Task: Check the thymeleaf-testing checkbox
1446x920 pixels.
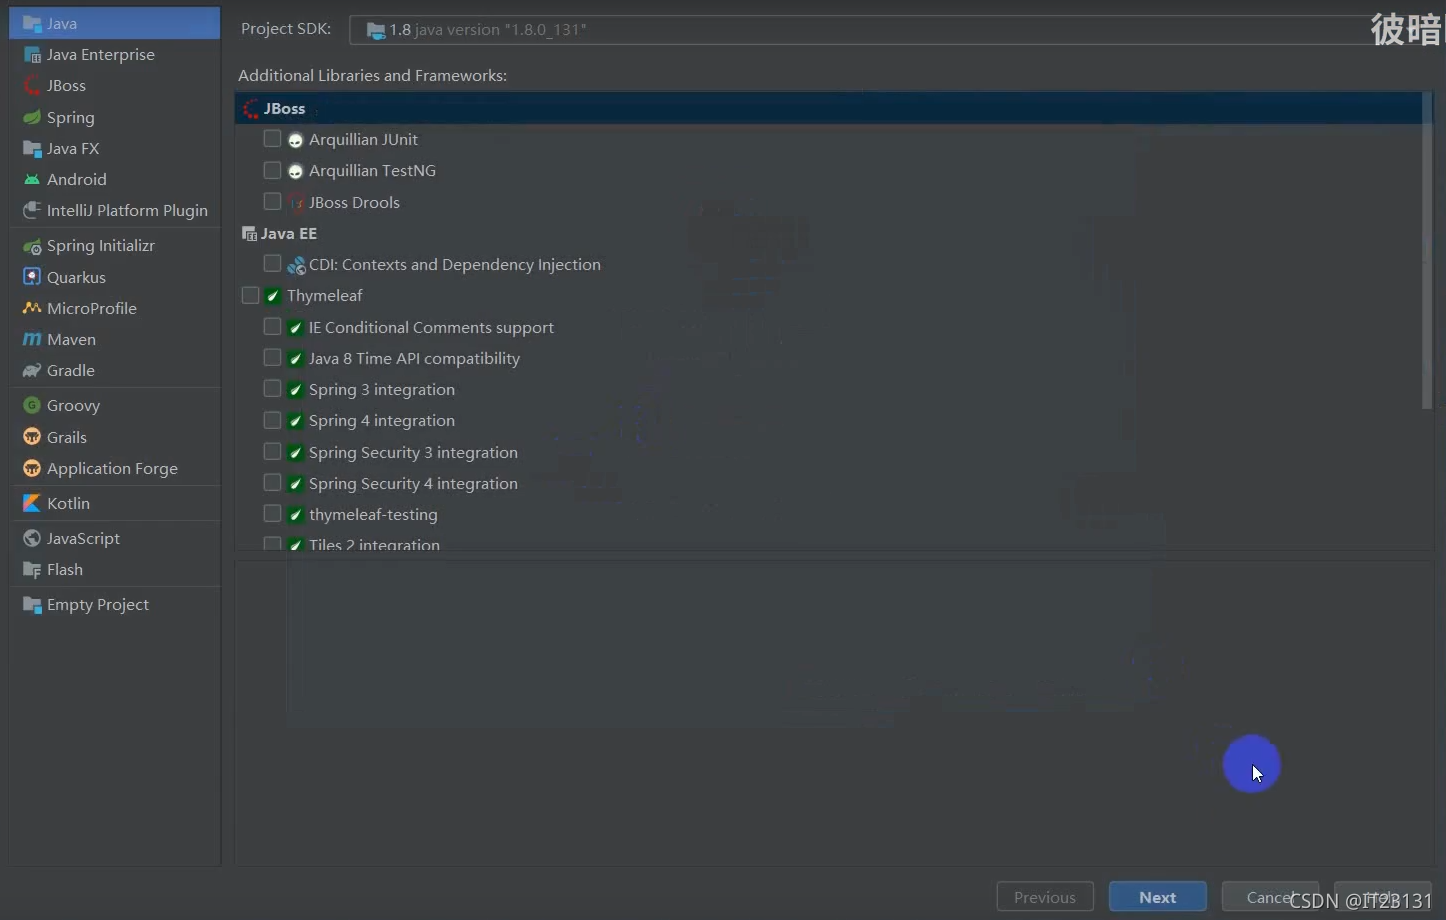Action: (x=272, y=513)
